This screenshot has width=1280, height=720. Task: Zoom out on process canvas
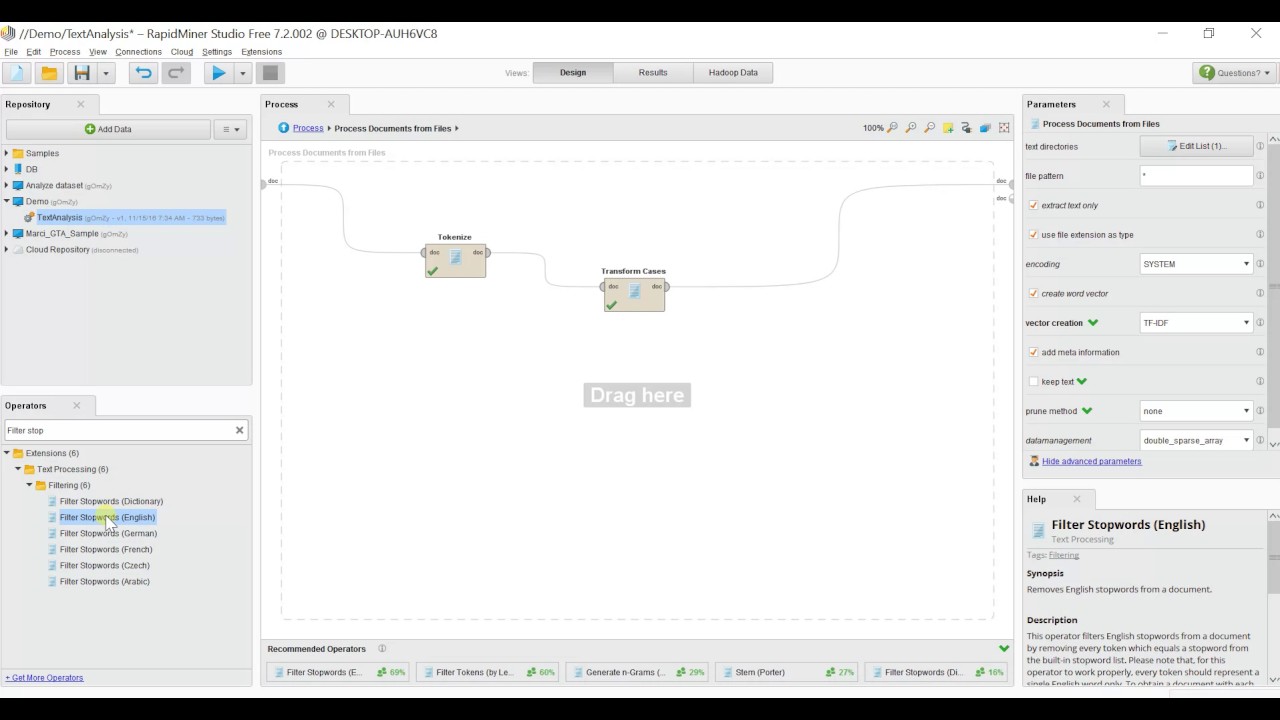[x=930, y=128]
